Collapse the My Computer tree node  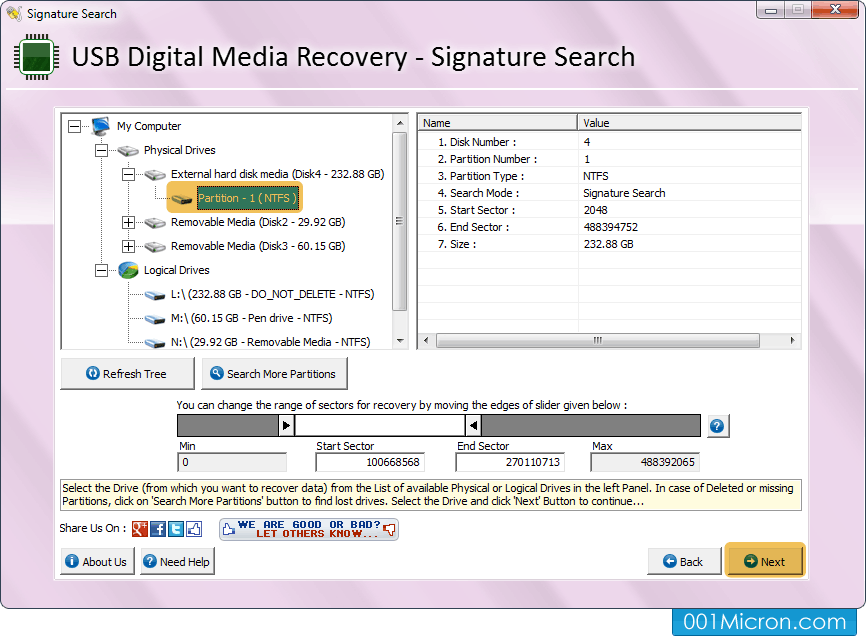click(x=74, y=126)
